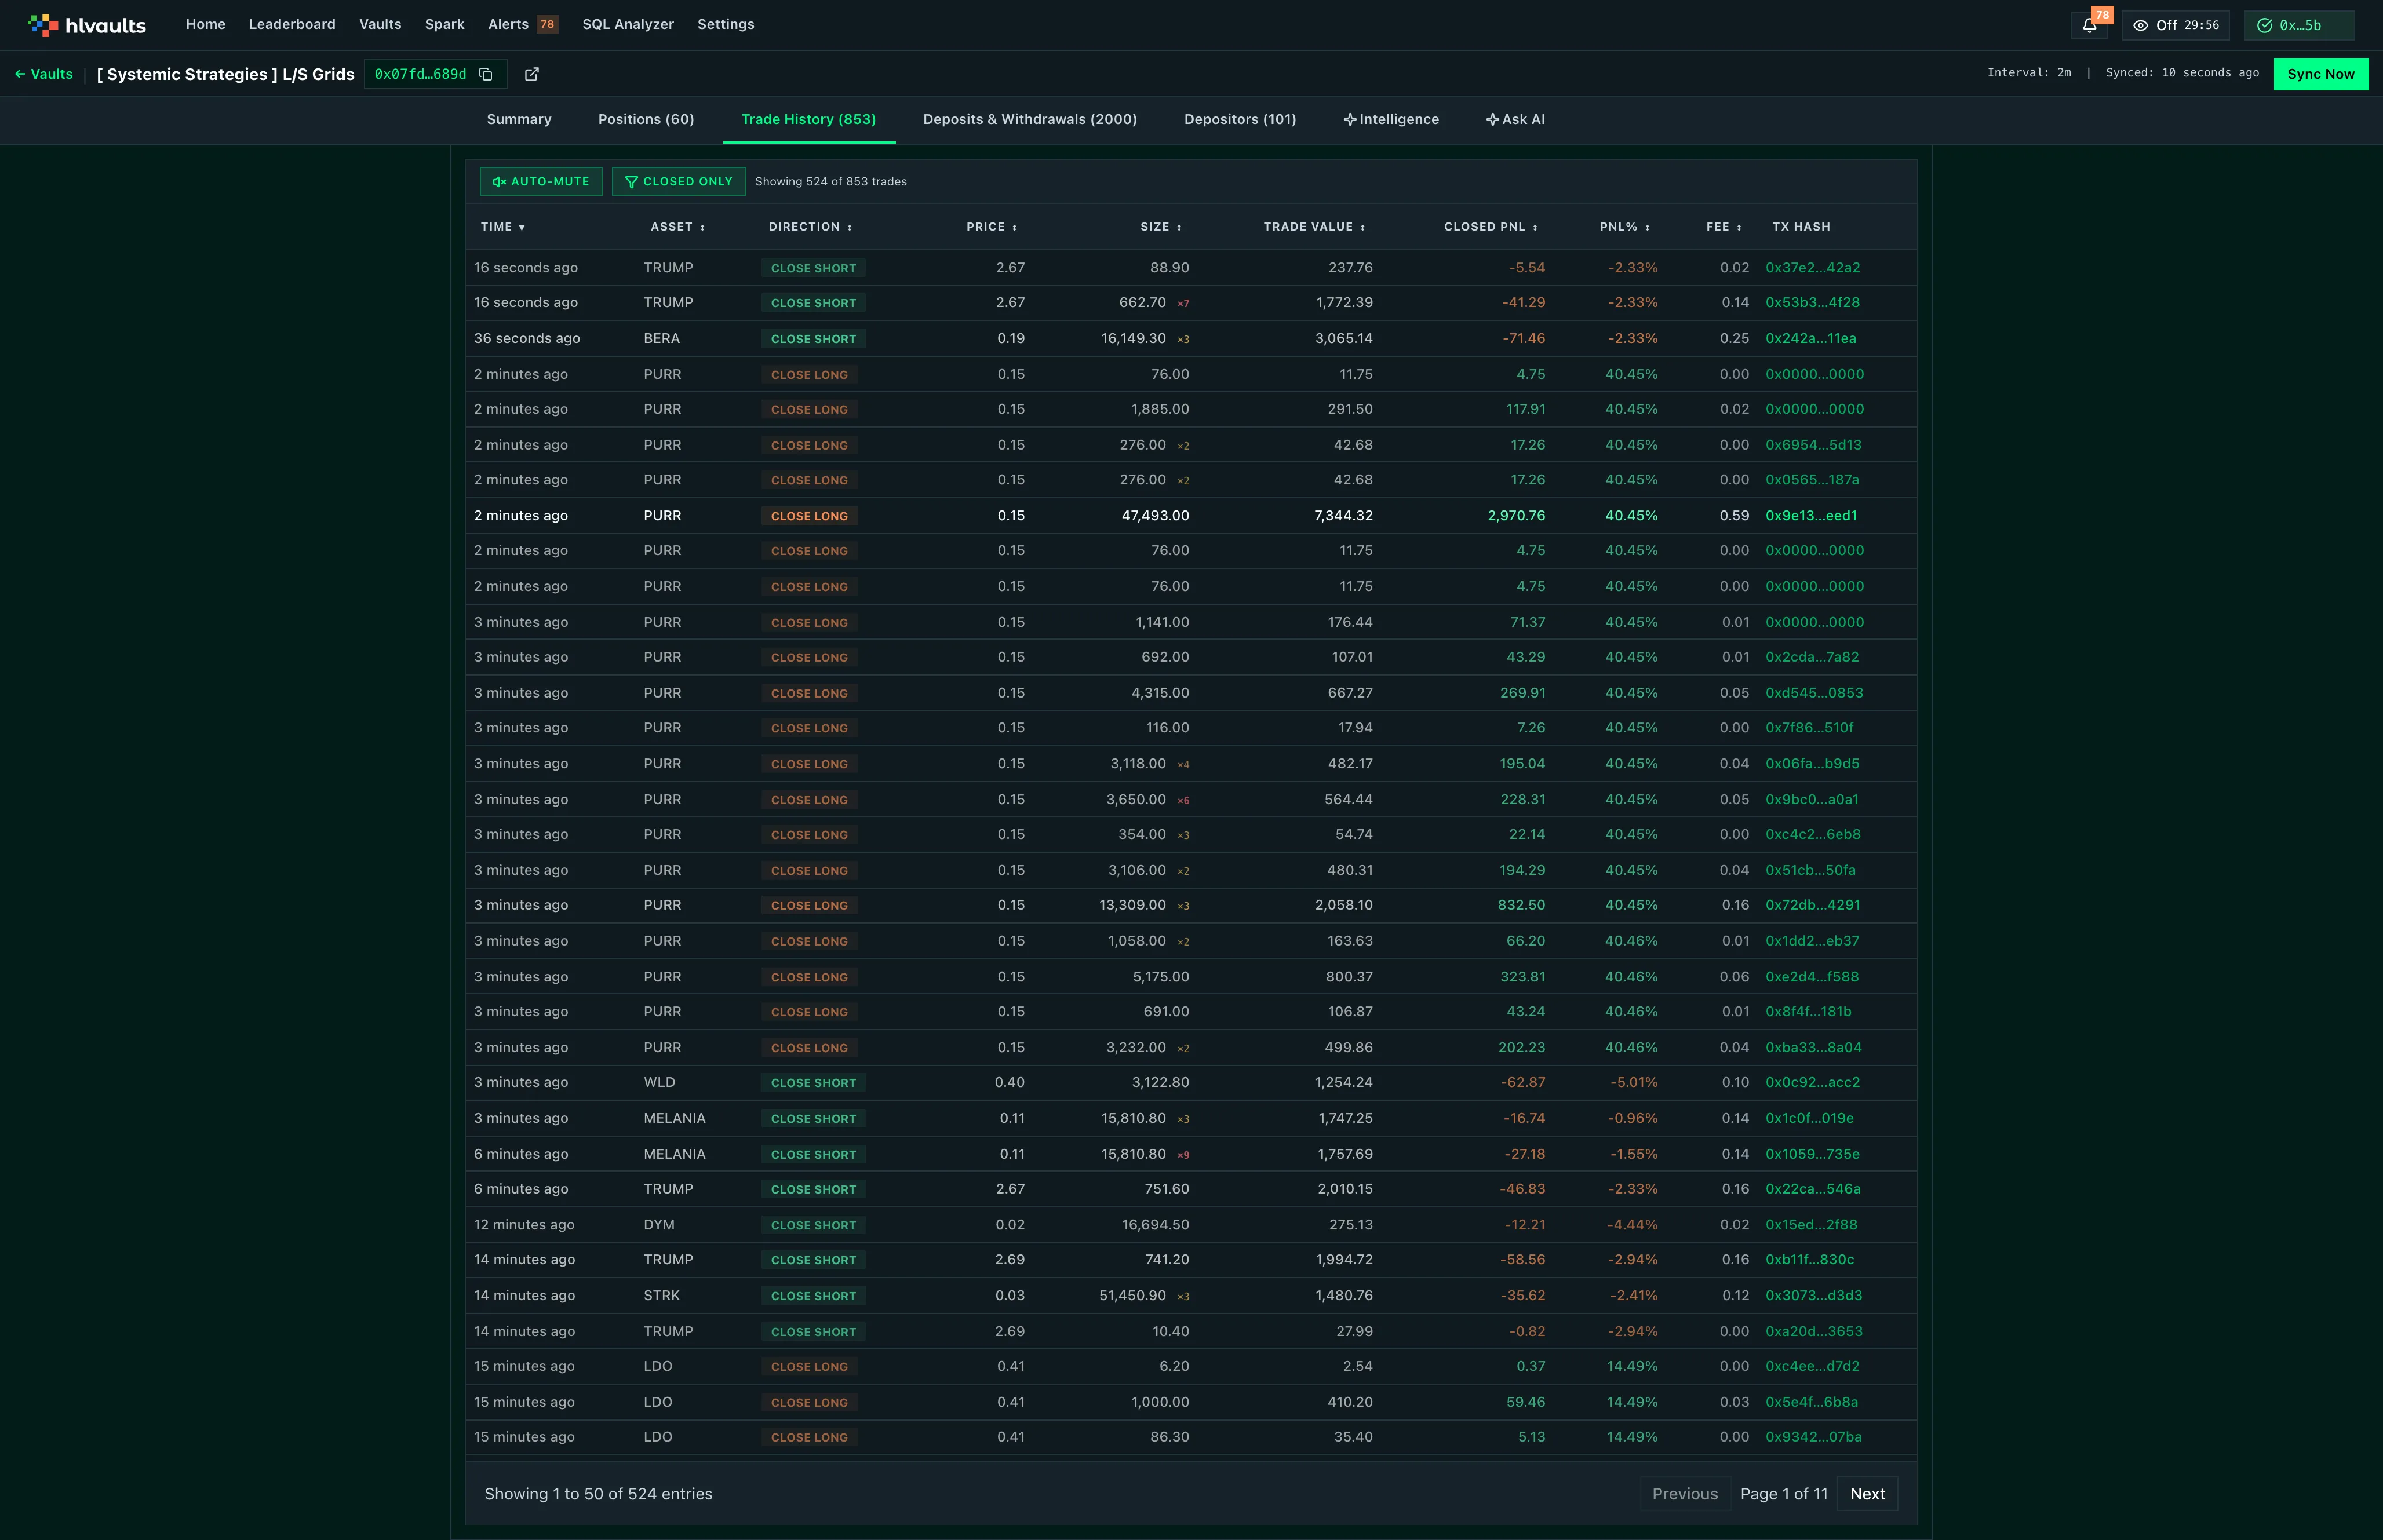Click 'Showing 1 to 50 of 524 entries'
Viewport: 2383px width, 1540px height.
click(598, 1494)
